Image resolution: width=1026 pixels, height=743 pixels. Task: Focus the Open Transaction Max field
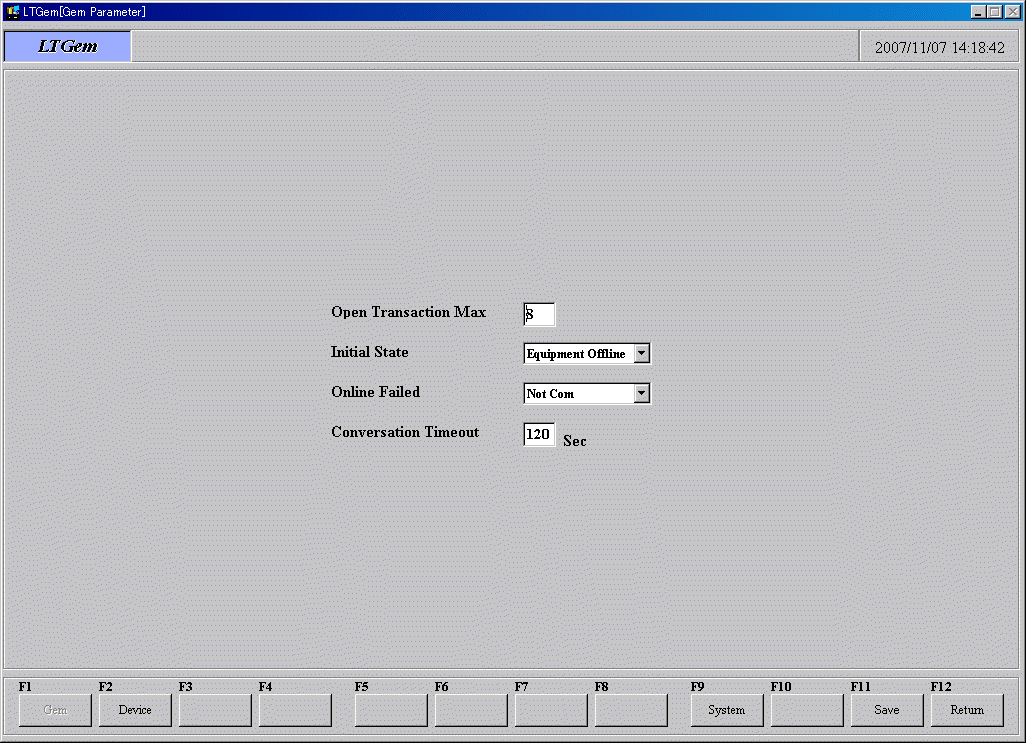(539, 314)
